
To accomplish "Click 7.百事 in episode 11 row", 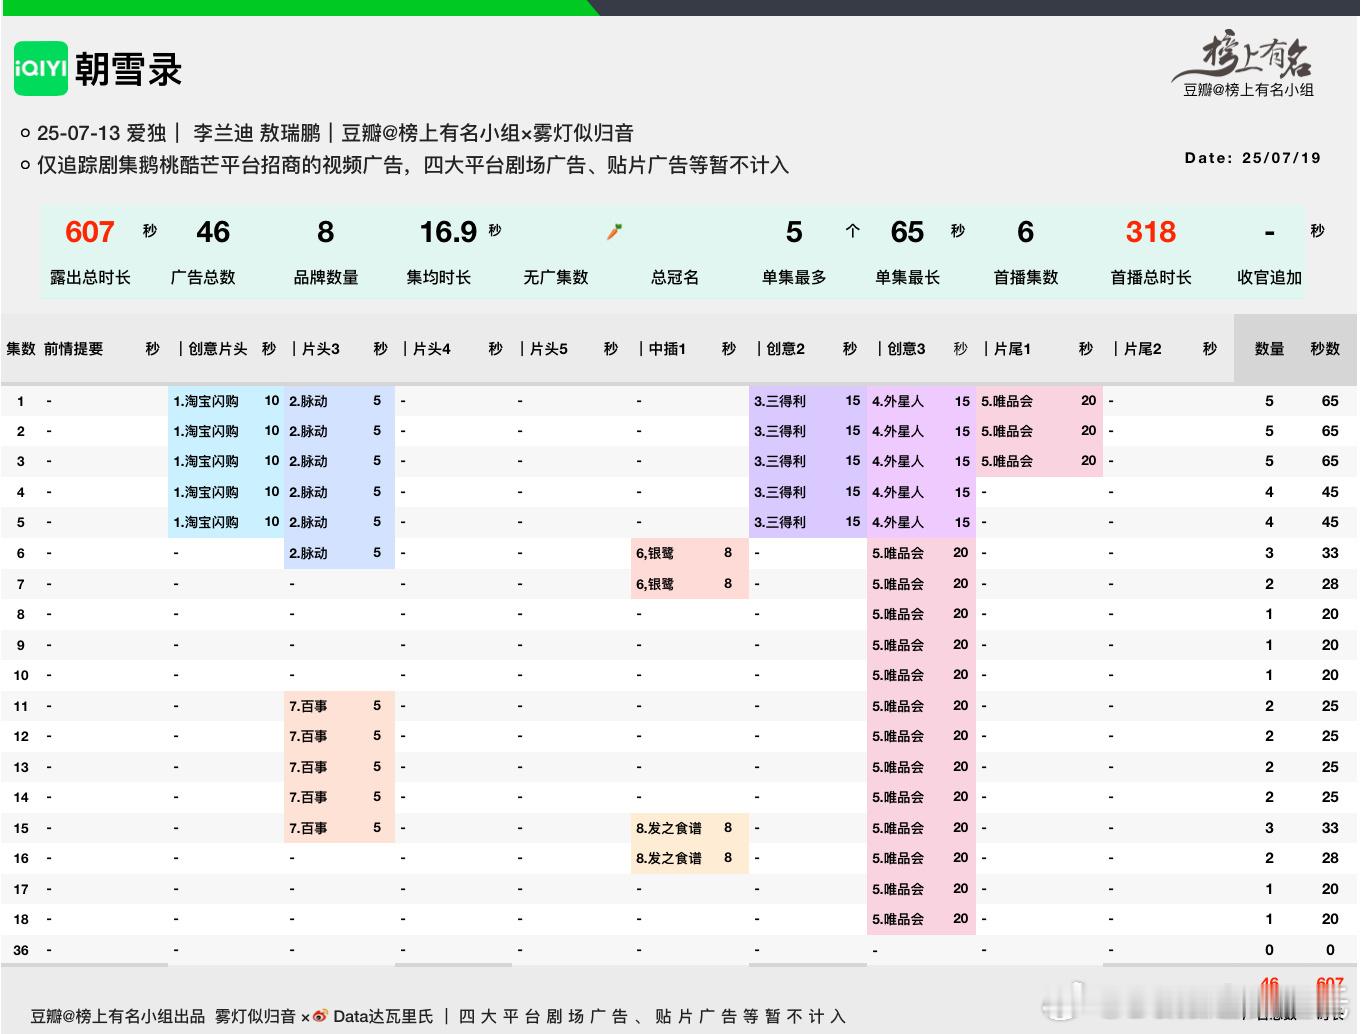I will coord(308,706).
